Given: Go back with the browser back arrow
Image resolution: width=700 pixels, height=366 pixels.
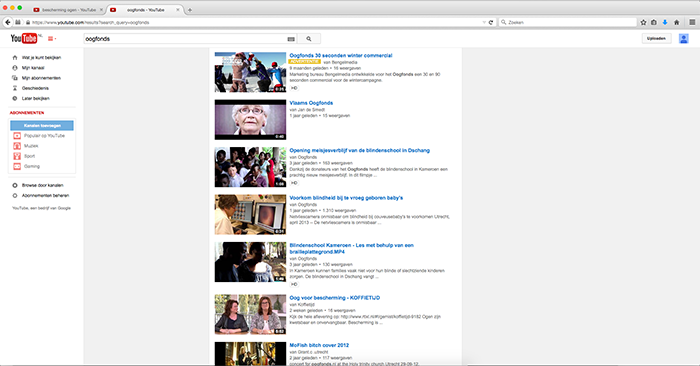Looking at the screenshot, I should pos(8,22).
